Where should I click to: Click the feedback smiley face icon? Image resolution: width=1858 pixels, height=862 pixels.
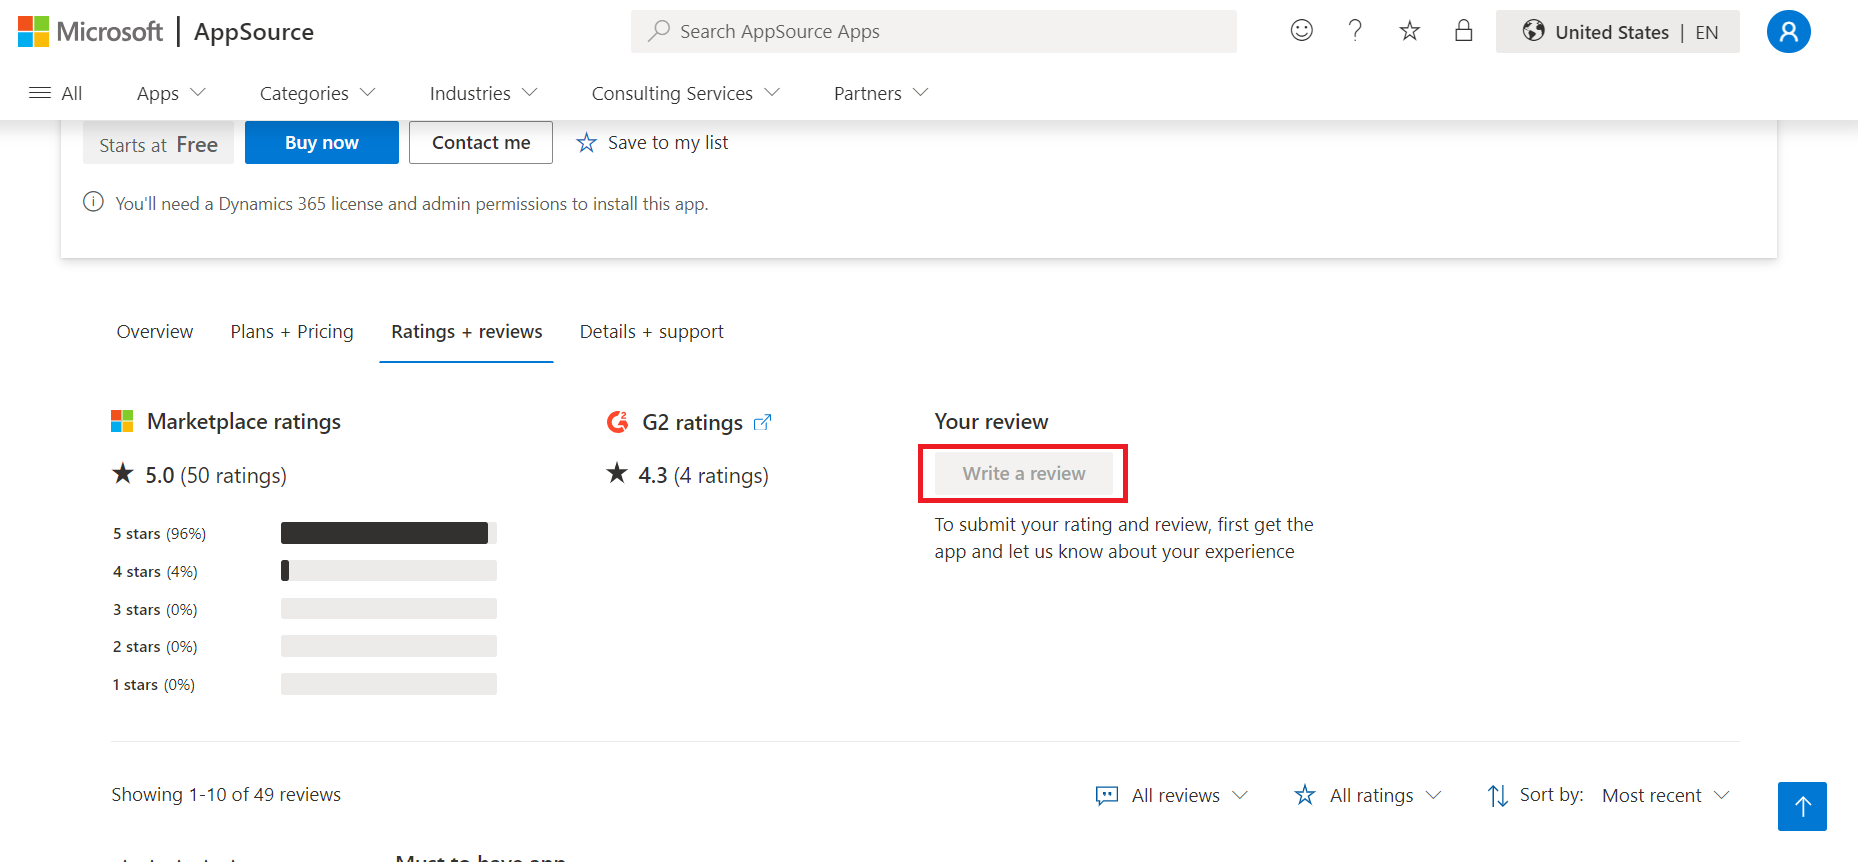click(1301, 31)
